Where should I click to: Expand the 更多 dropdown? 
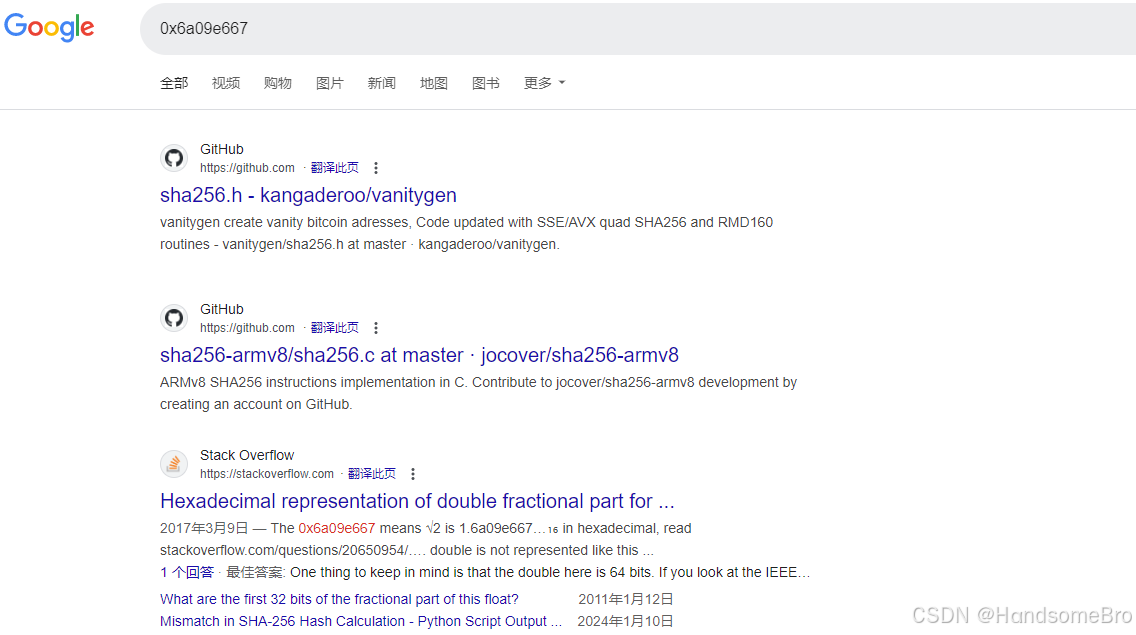[x=544, y=83]
